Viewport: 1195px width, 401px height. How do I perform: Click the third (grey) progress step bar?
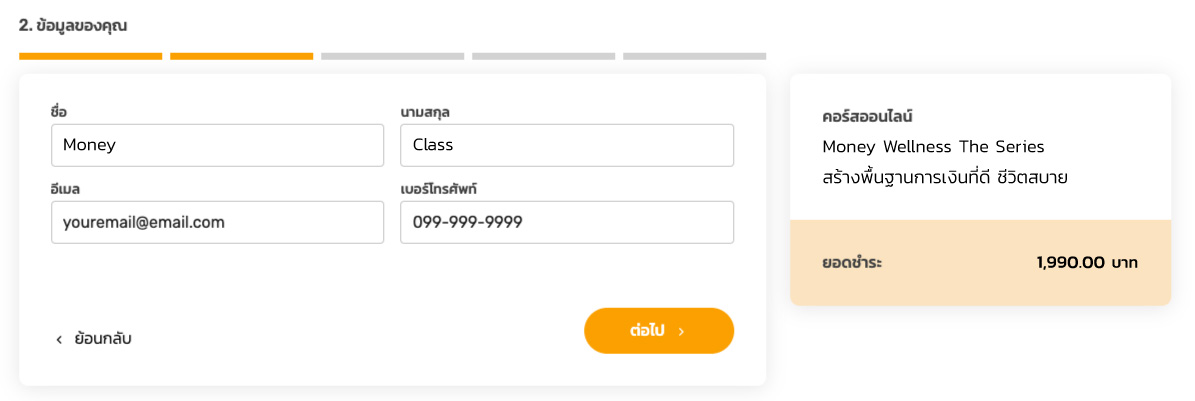click(x=392, y=56)
